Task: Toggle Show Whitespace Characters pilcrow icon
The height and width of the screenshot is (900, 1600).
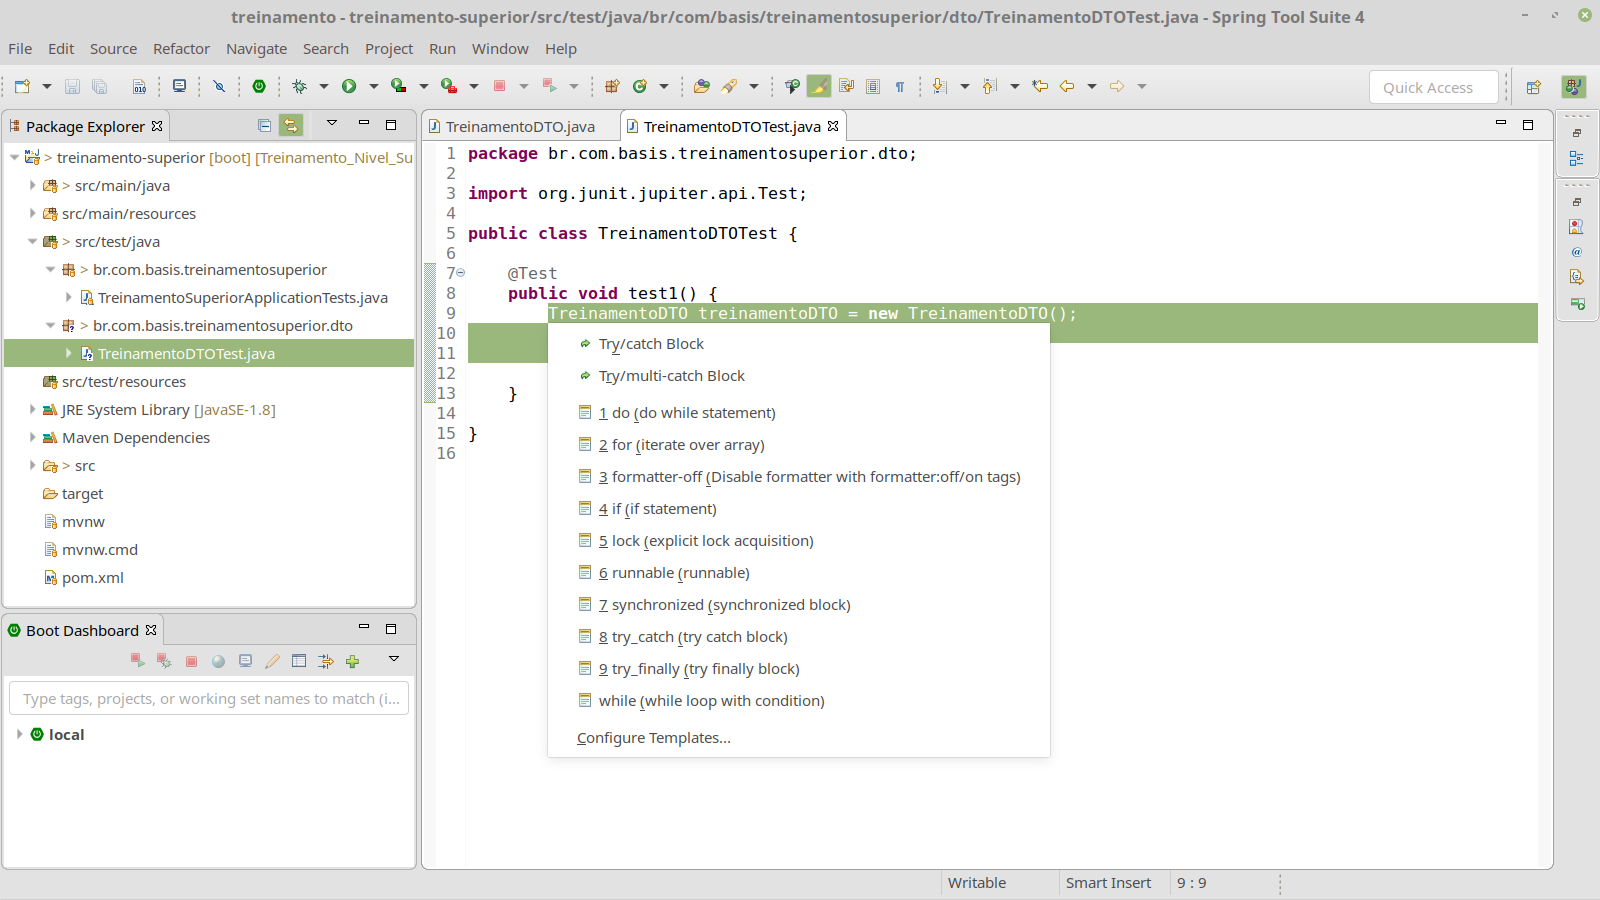Action: click(x=900, y=87)
